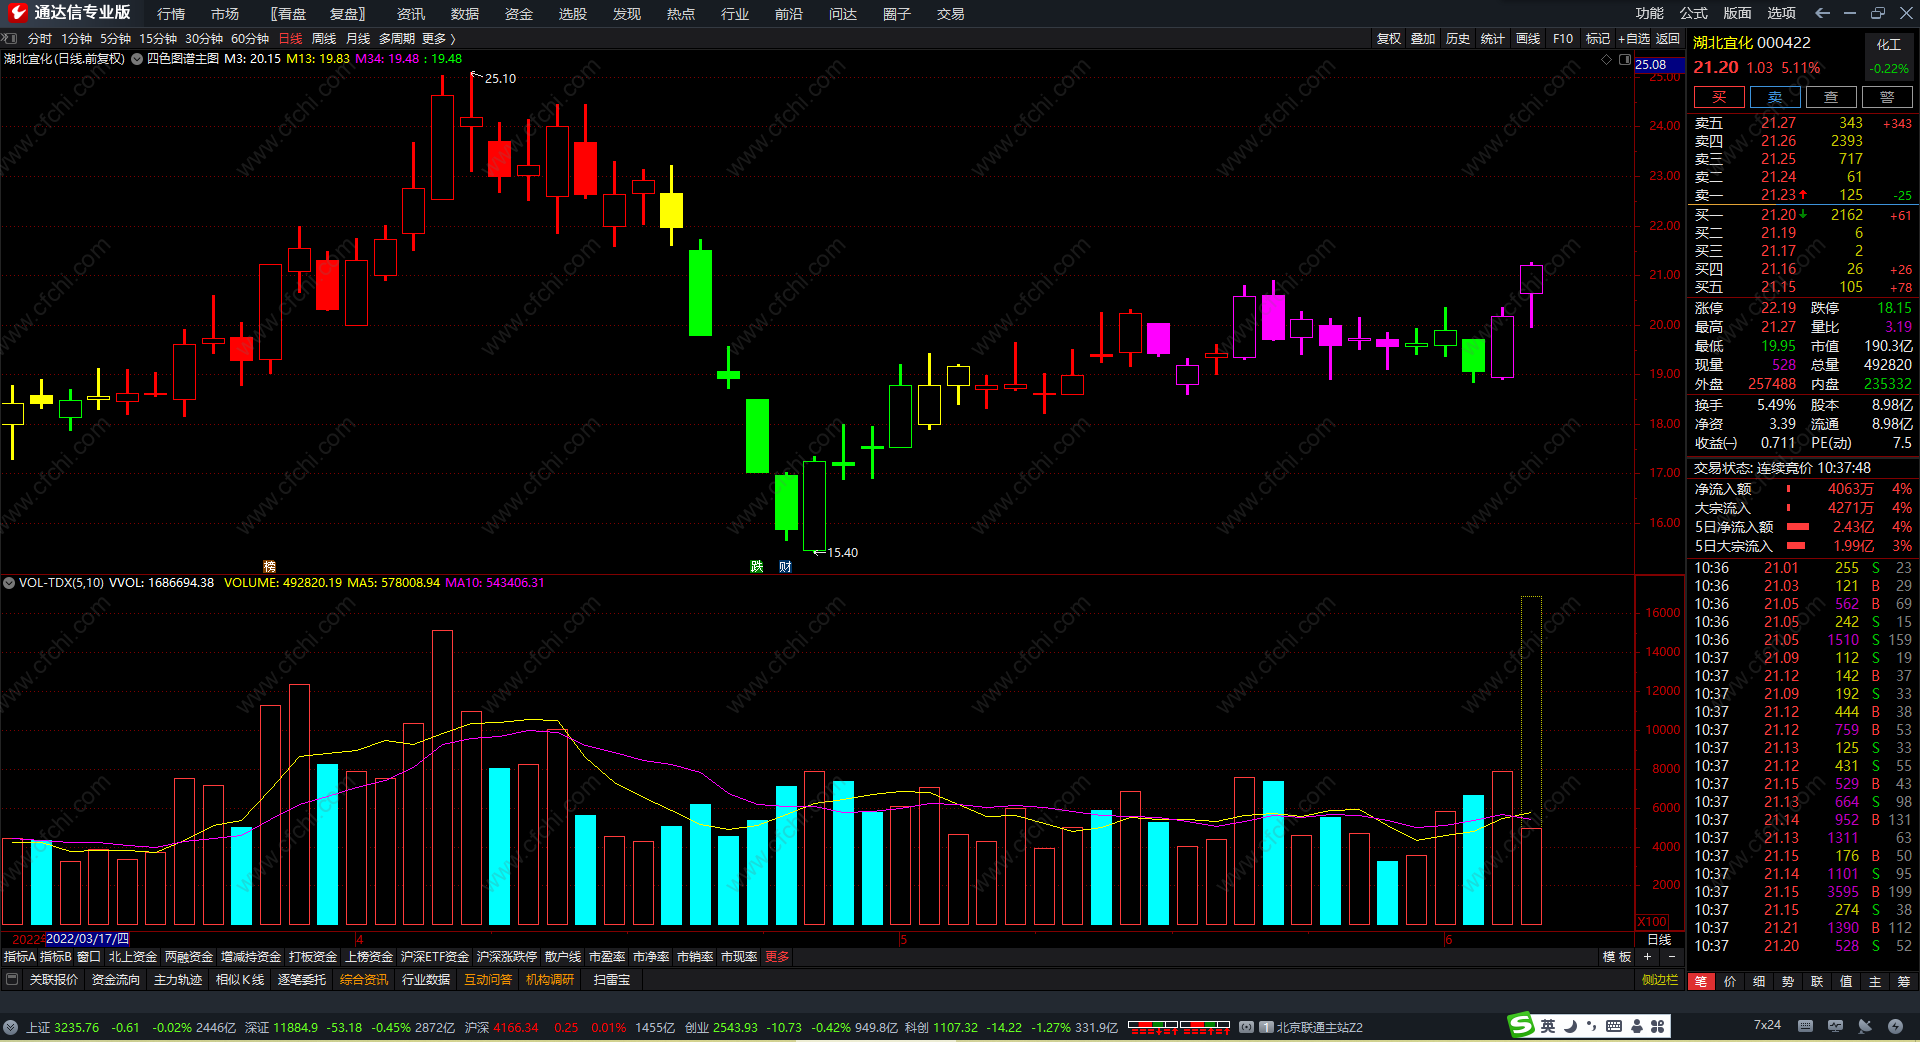Click the lightning bolt icon in status bar

pyautogui.click(x=1895, y=1026)
